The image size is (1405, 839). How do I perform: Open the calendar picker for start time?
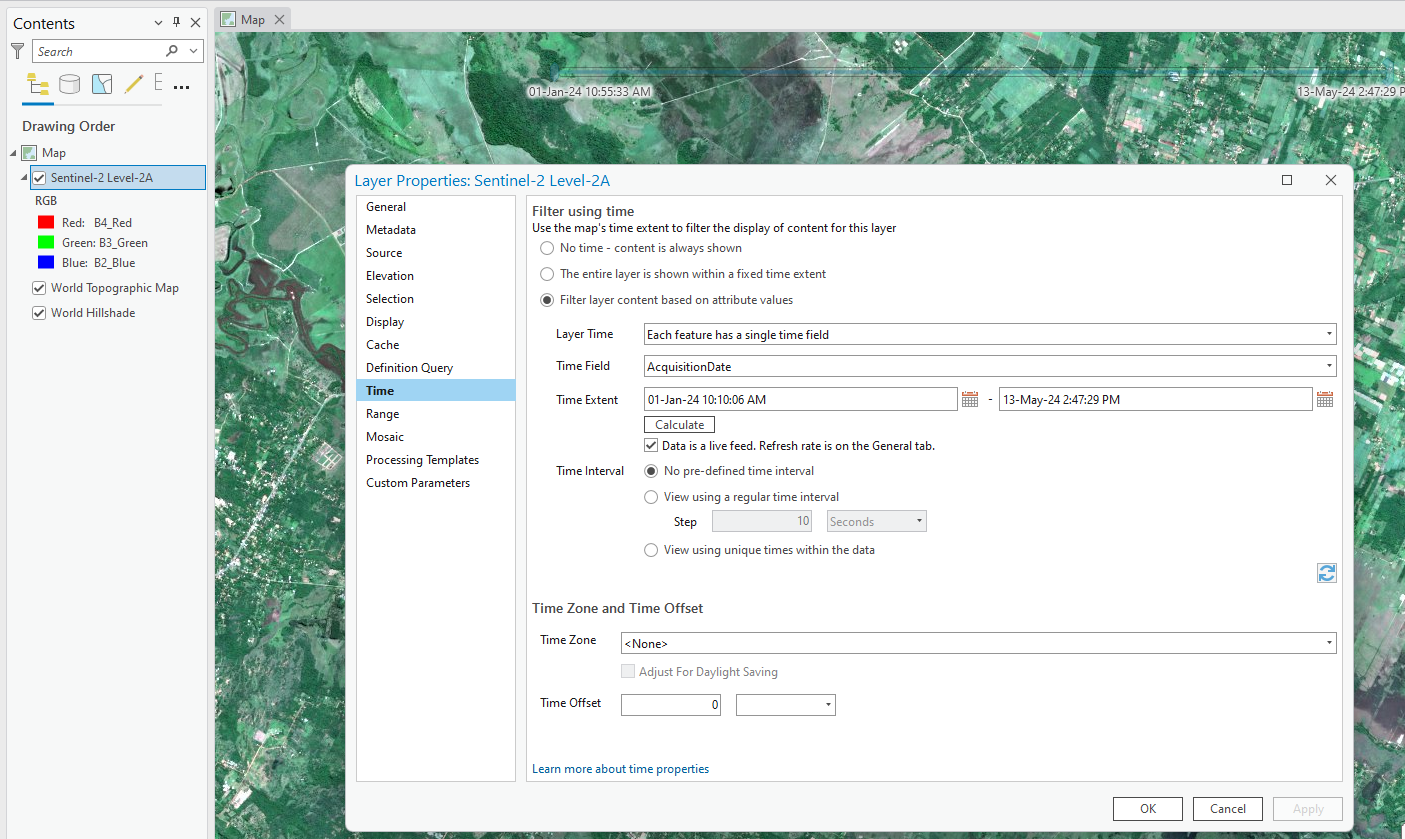(x=969, y=398)
